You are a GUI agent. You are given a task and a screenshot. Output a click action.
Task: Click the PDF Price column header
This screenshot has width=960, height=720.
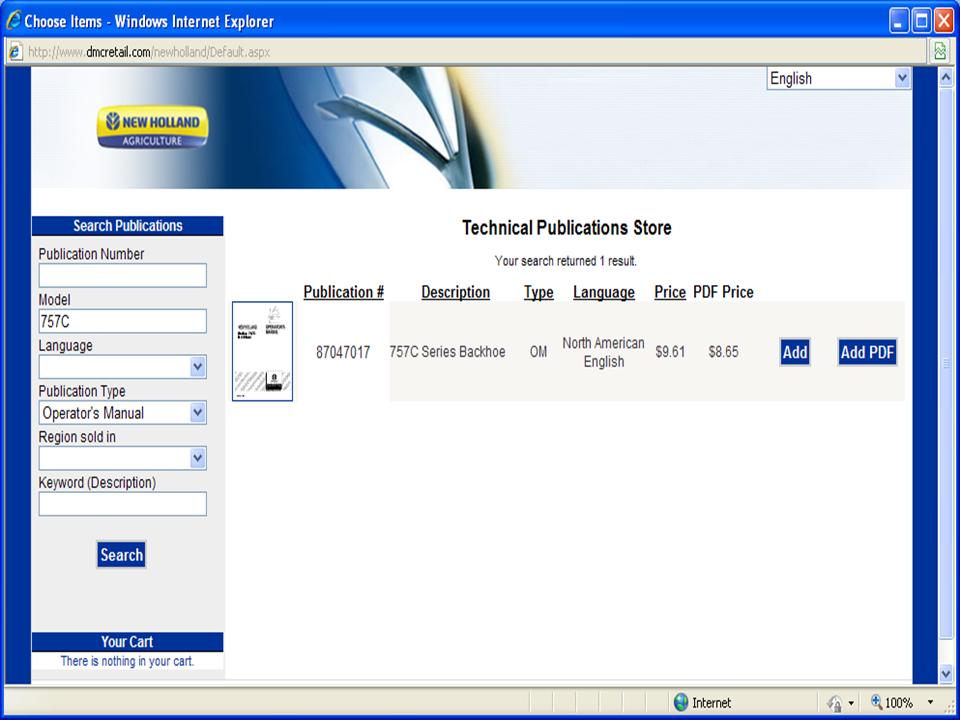[x=723, y=292]
